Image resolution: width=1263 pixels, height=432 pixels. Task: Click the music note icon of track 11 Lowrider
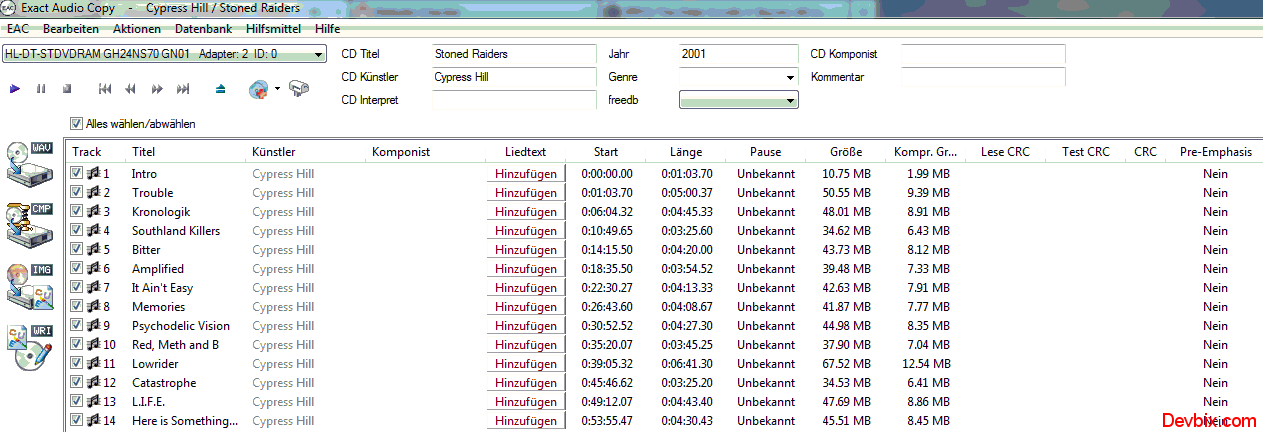(x=93, y=364)
